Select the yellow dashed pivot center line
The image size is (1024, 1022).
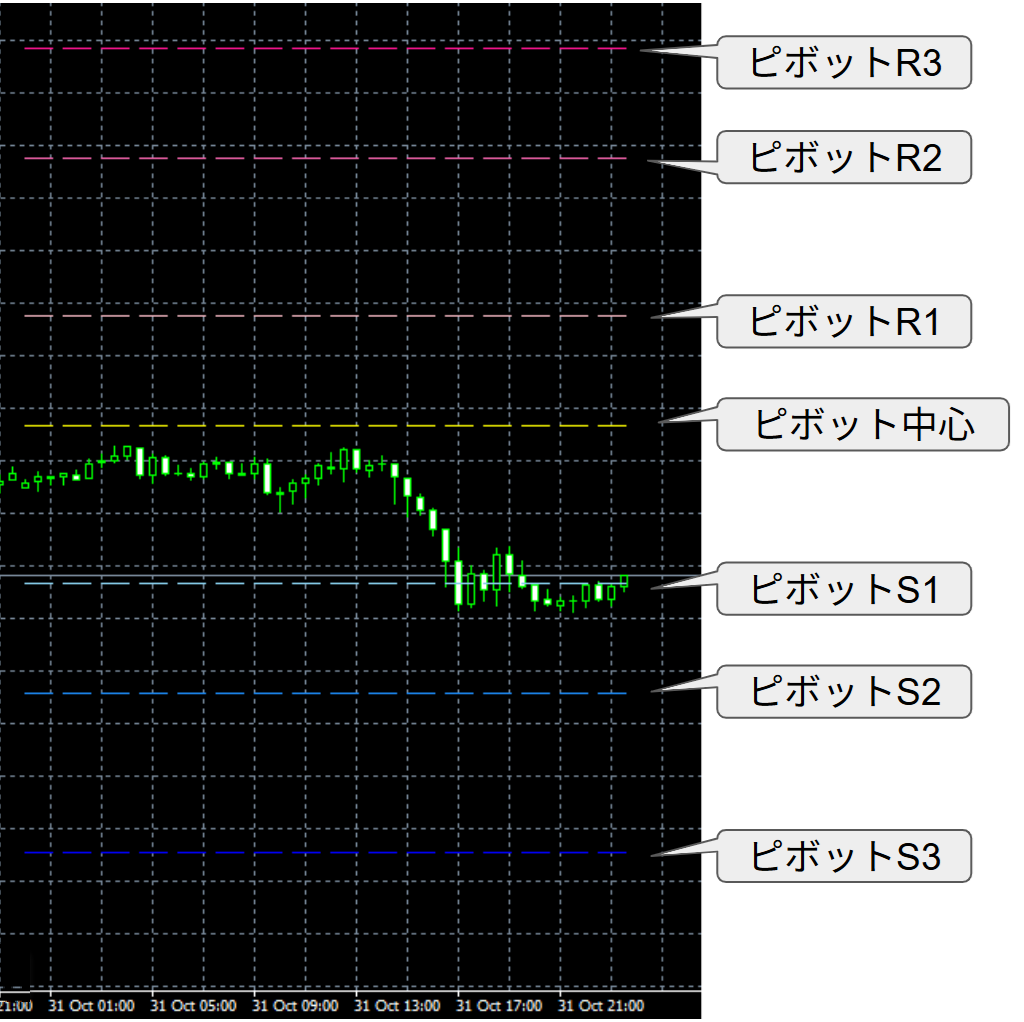click(325, 426)
